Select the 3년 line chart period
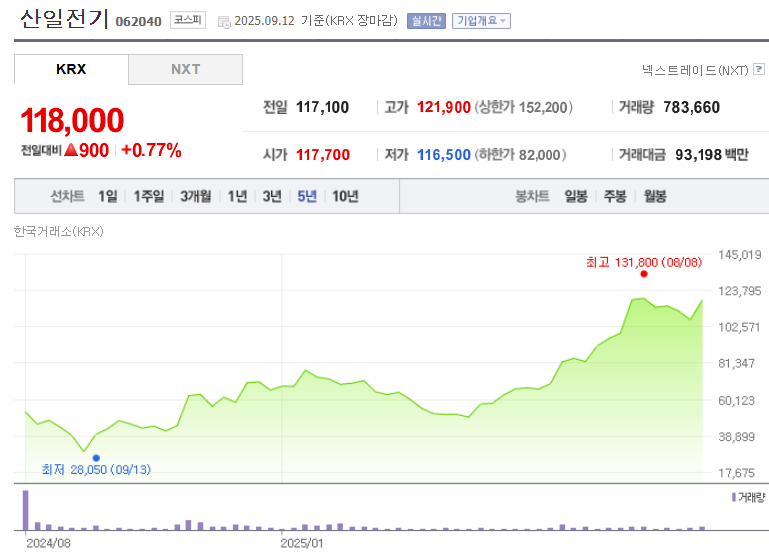Image resolution: width=769 pixels, height=558 pixels. pyautogui.click(x=272, y=196)
